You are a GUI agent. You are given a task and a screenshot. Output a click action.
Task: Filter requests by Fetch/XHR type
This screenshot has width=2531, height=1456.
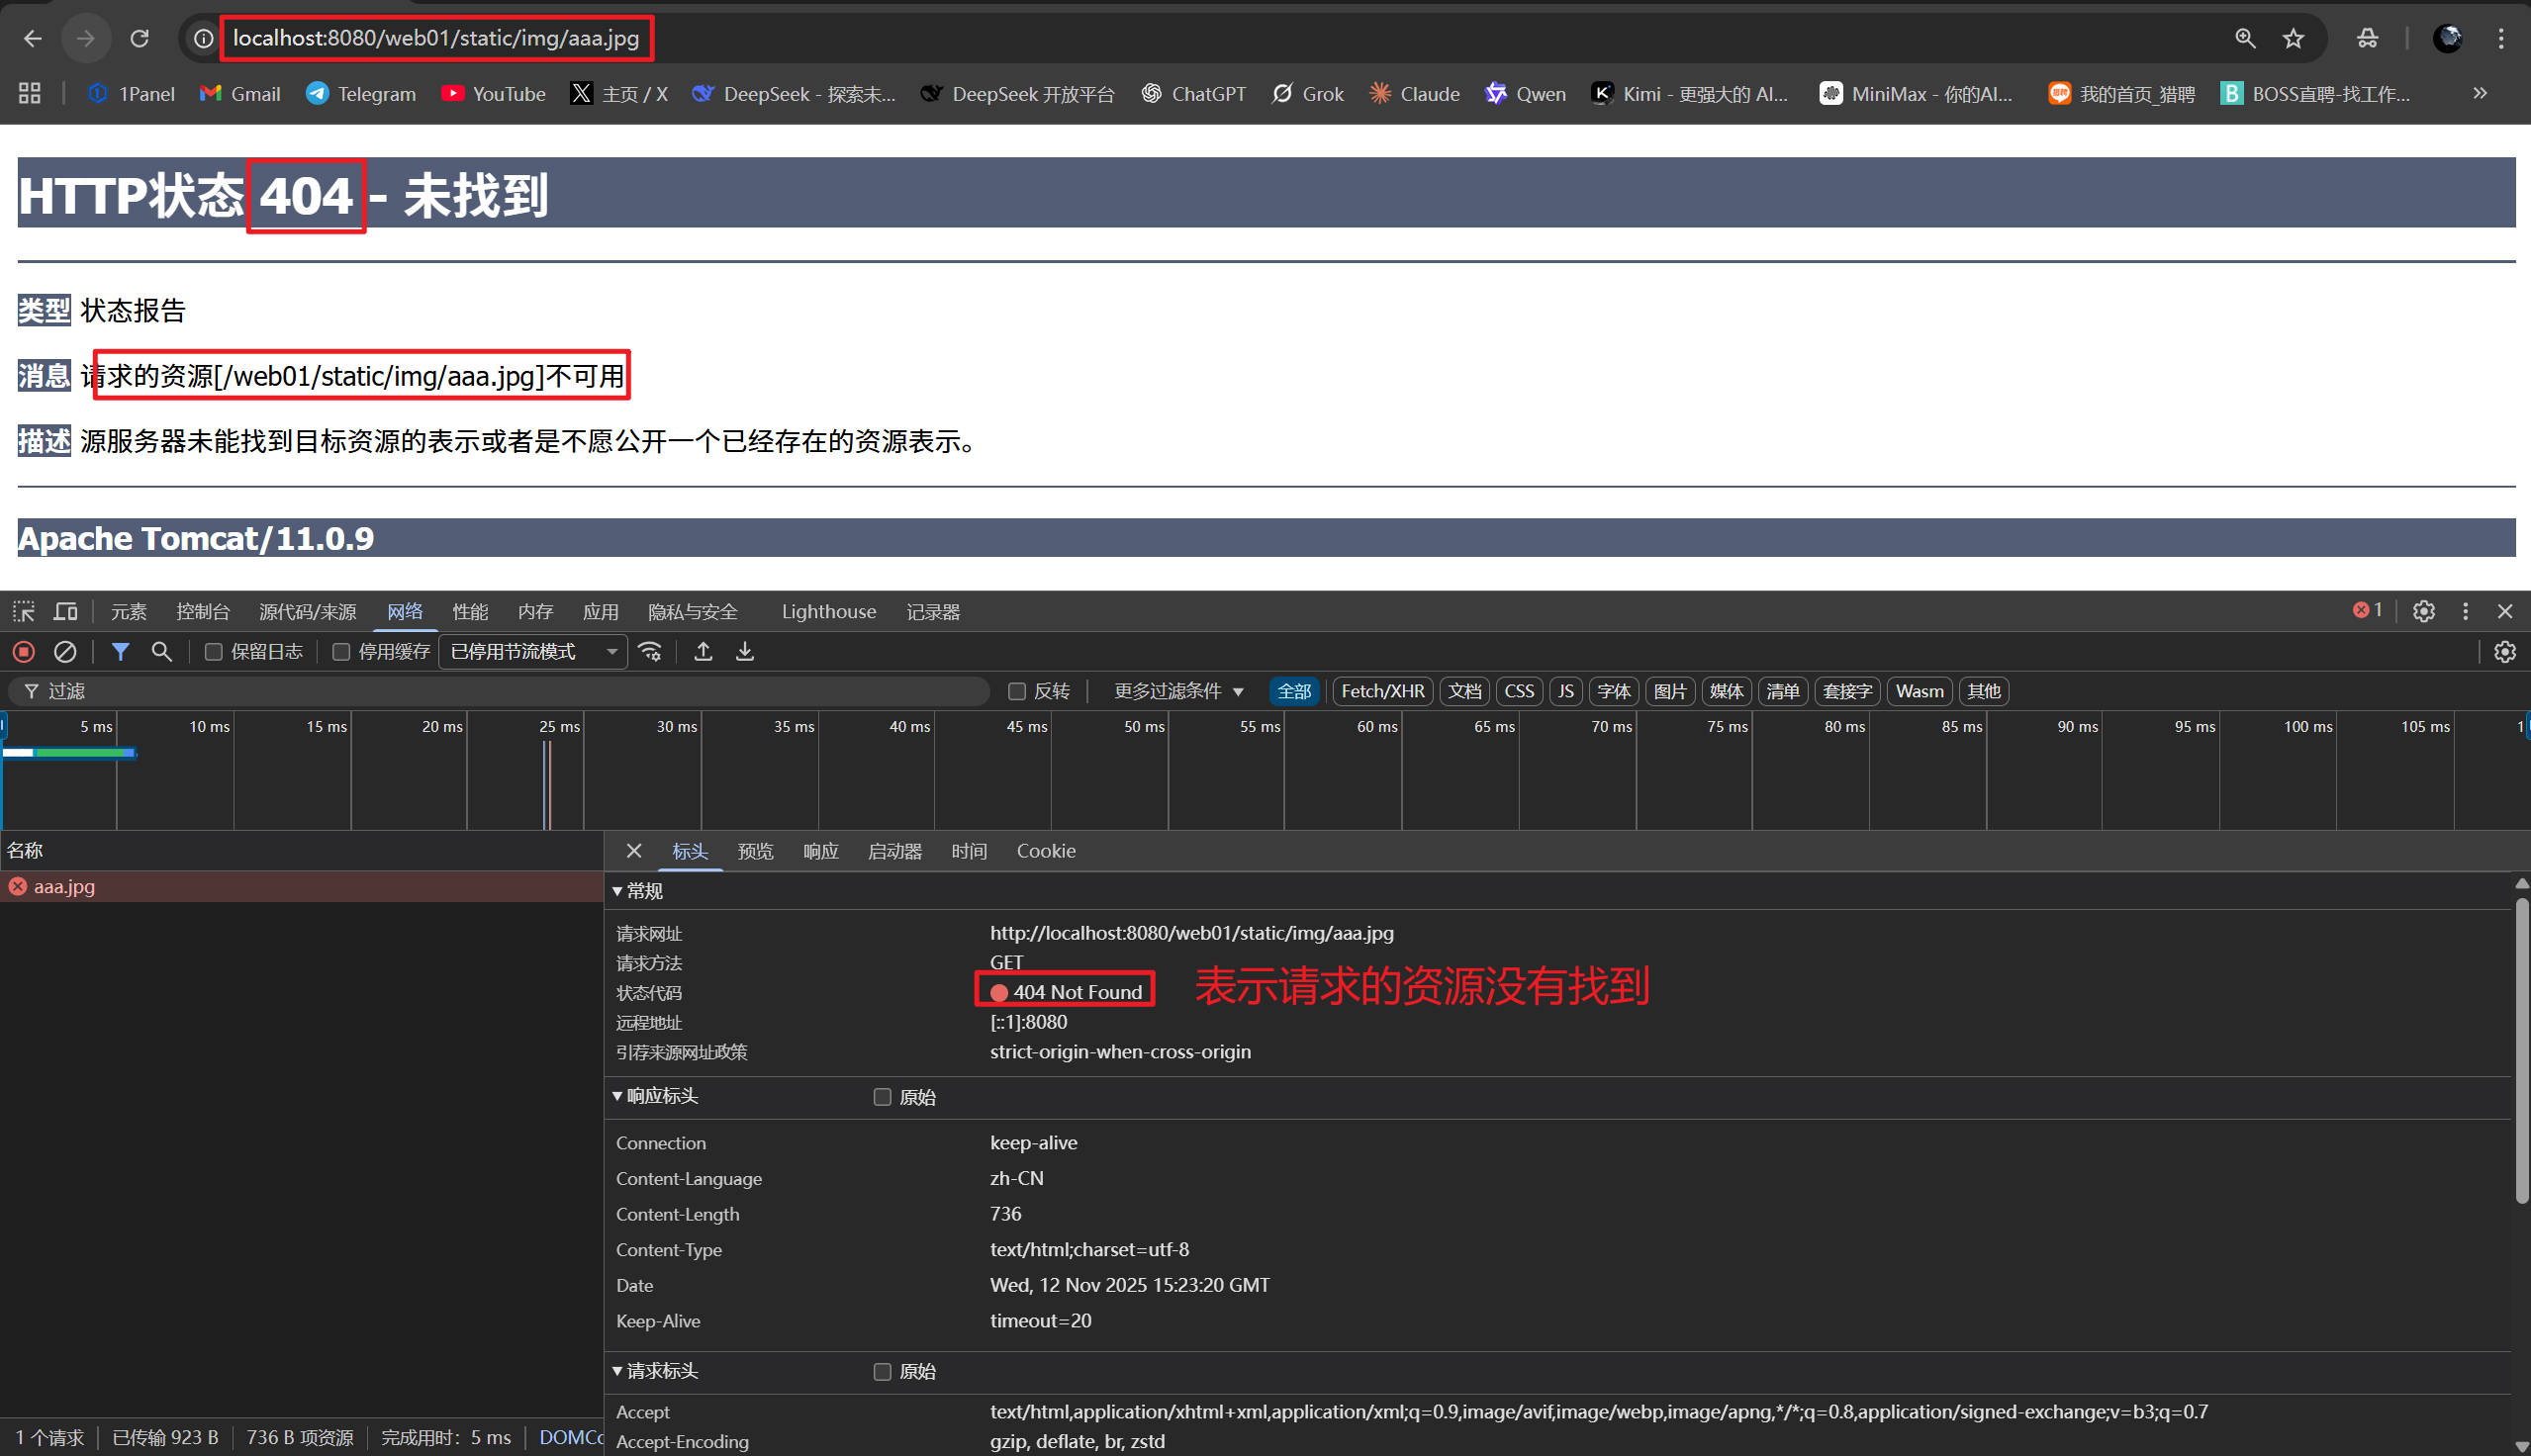(1382, 691)
